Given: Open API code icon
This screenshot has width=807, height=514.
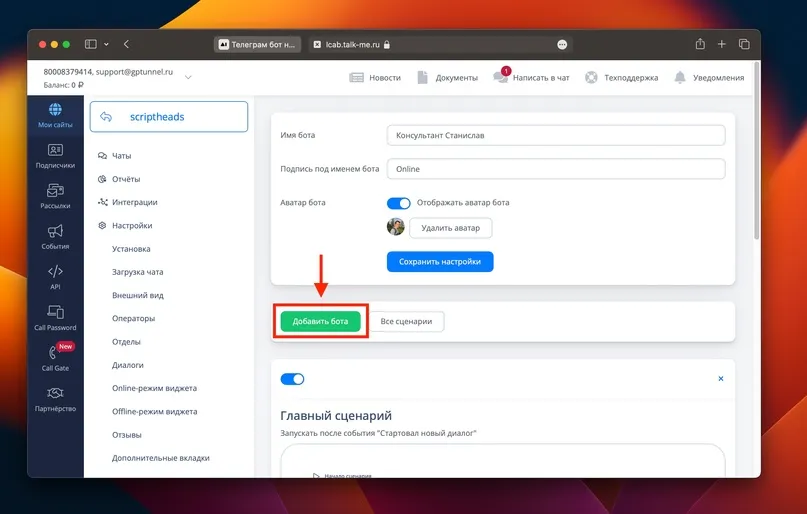Looking at the screenshot, I should [55, 271].
